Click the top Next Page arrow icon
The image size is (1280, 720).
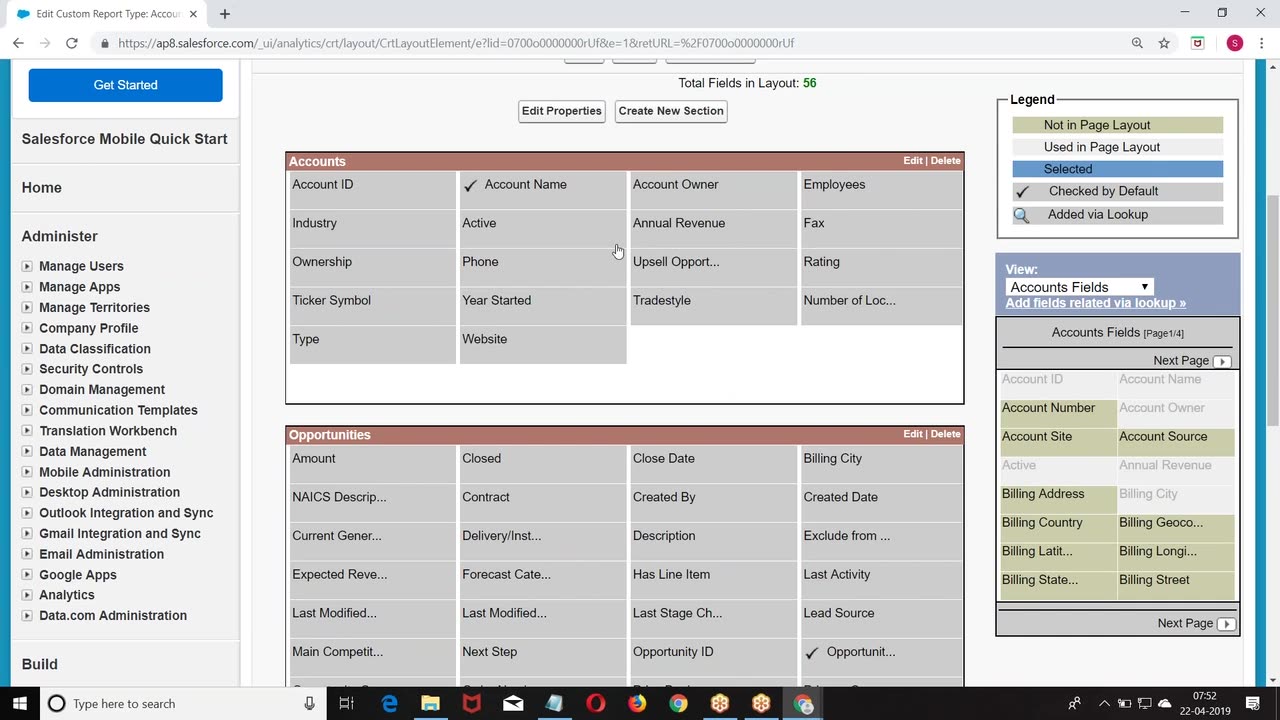[x=1222, y=361]
